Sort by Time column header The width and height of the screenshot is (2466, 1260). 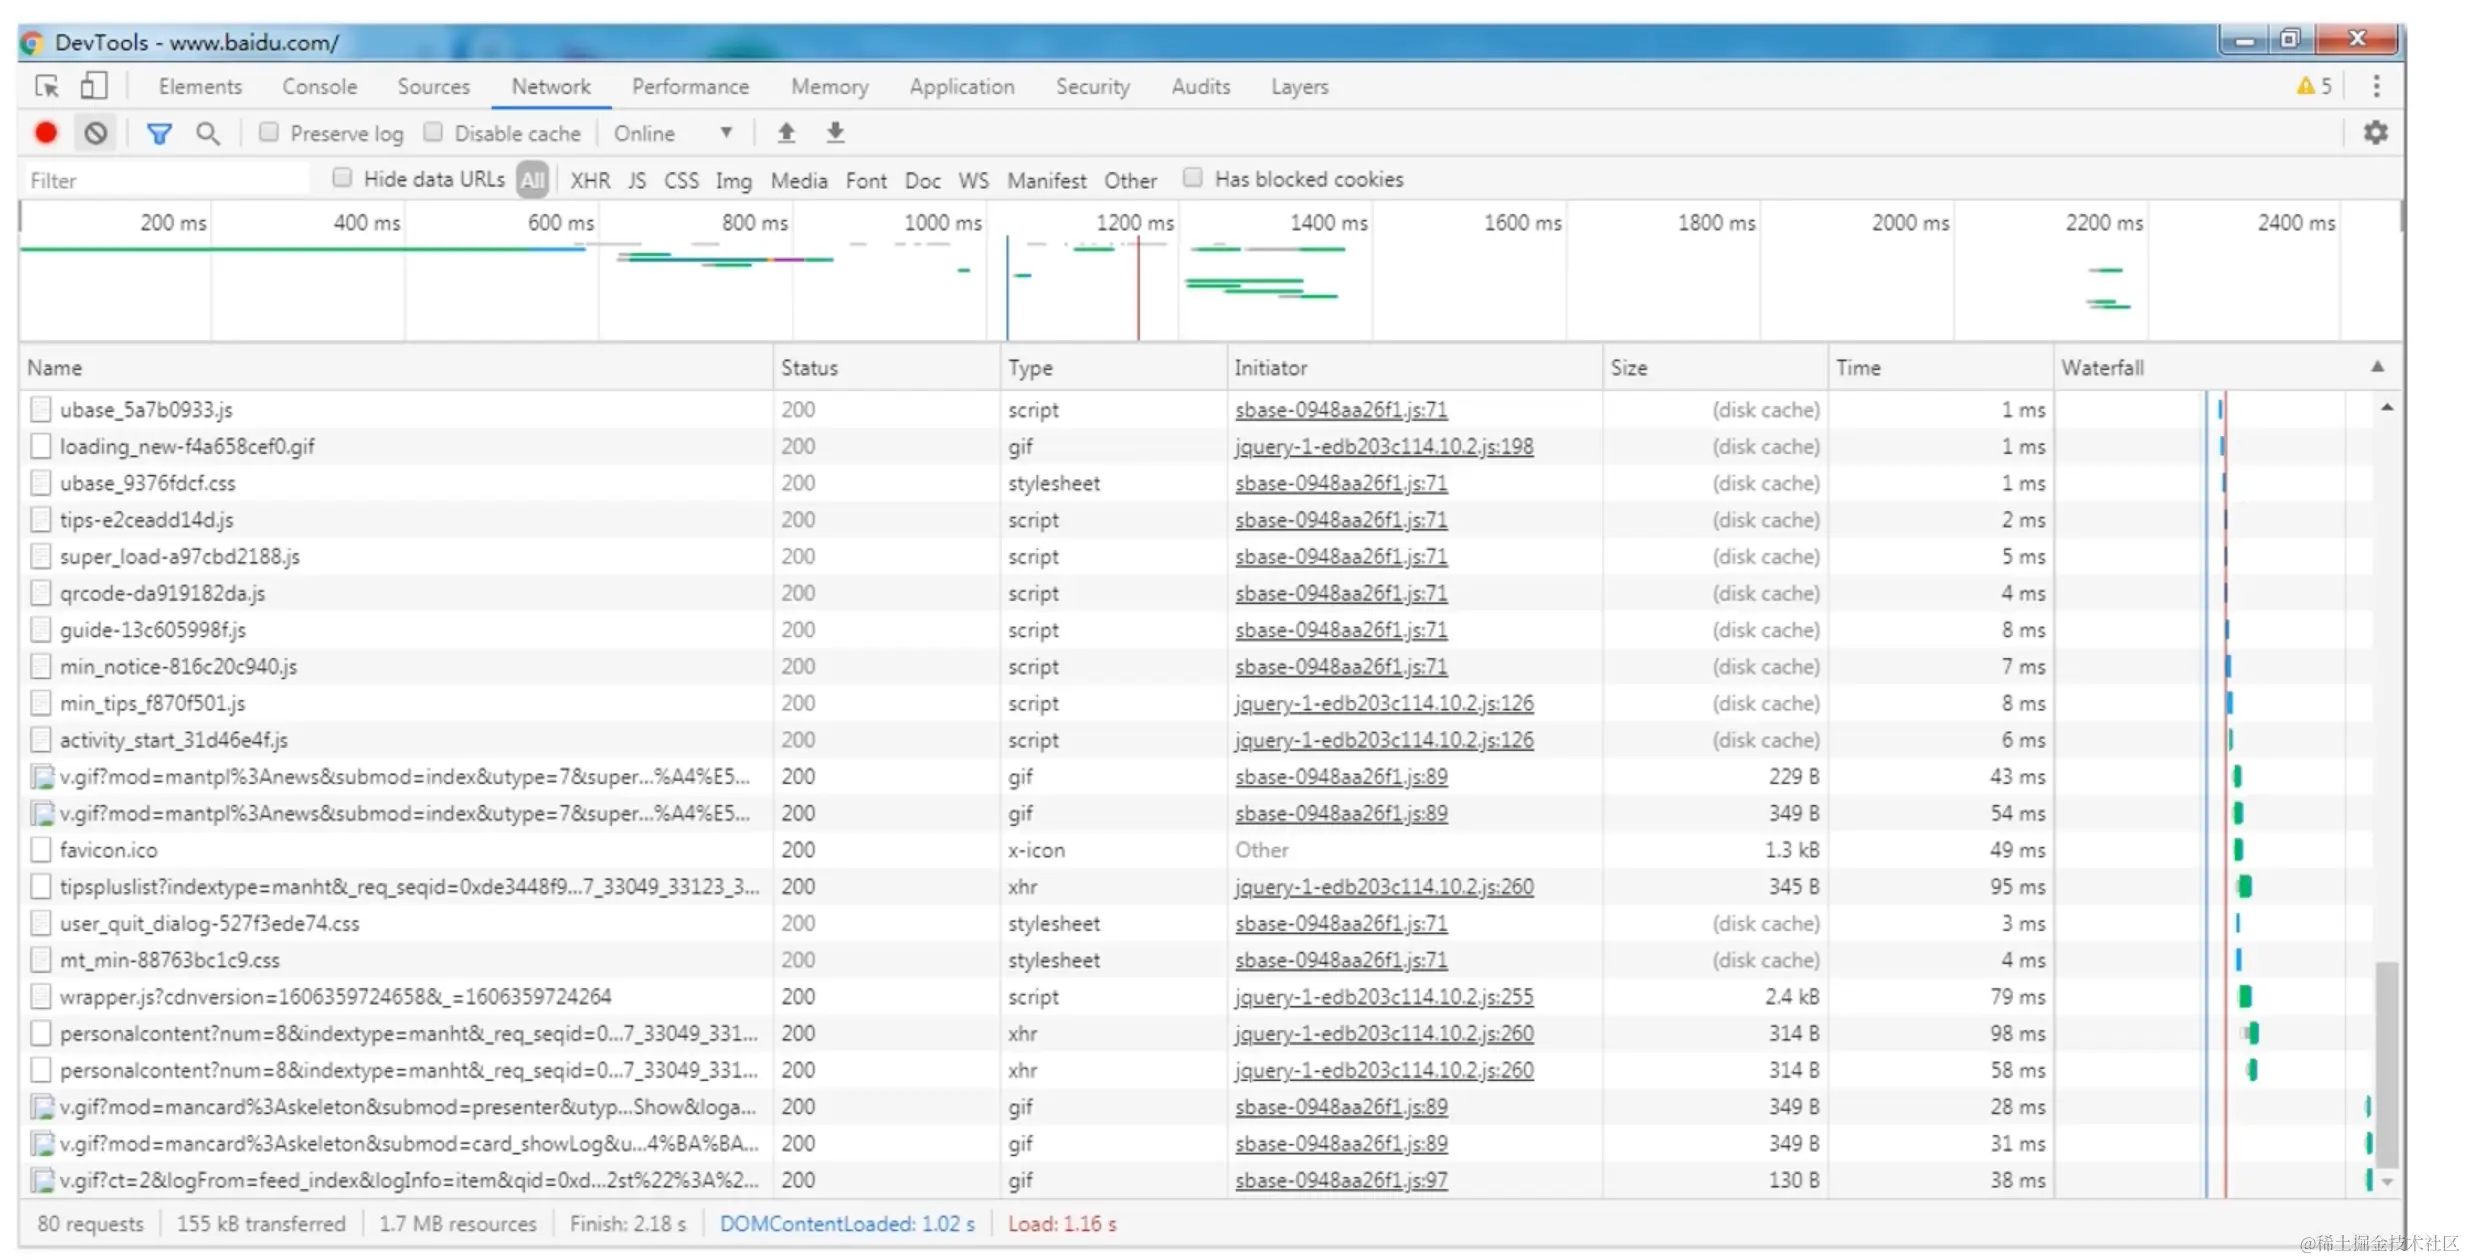click(1941, 367)
